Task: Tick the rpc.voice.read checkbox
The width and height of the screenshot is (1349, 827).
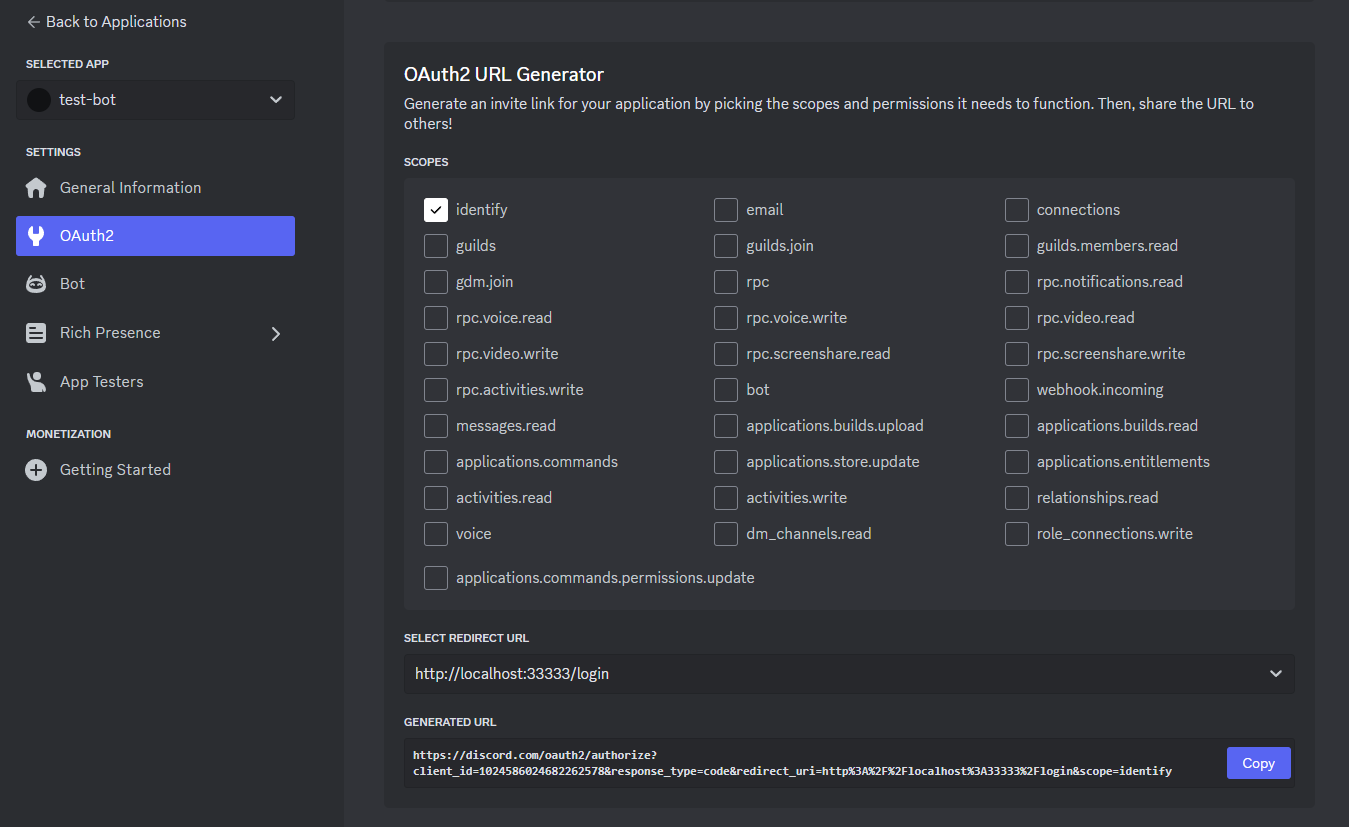Action: tap(436, 318)
